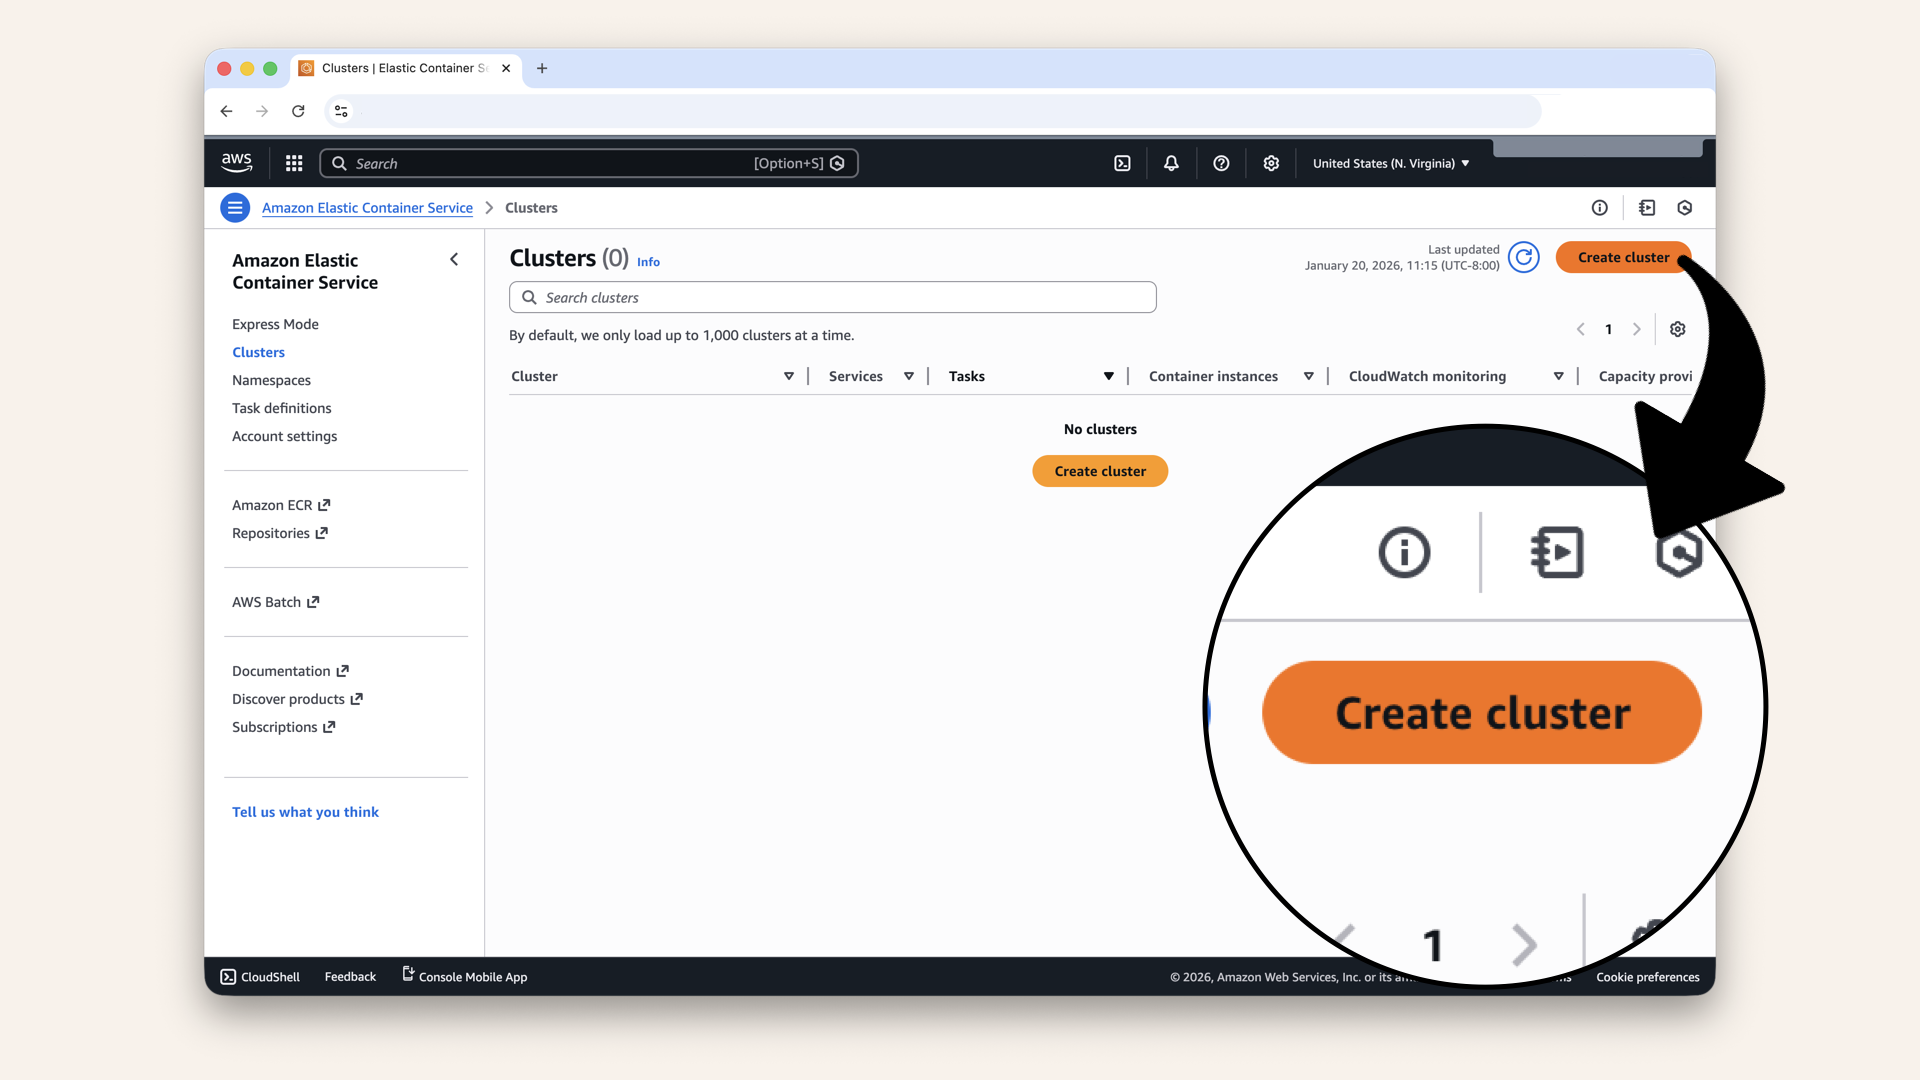
Task: Click the info circle icon near the breadcrumb
Action: (1599, 207)
